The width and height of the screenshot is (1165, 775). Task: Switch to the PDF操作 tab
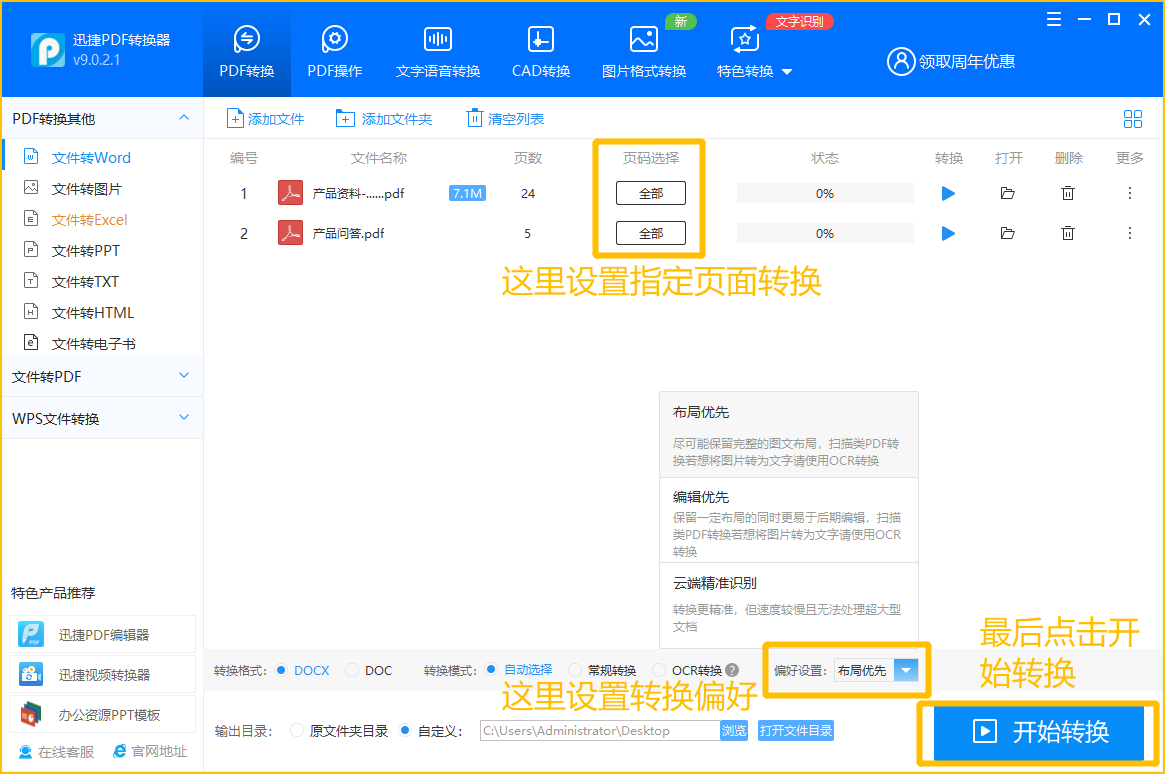(x=334, y=52)
